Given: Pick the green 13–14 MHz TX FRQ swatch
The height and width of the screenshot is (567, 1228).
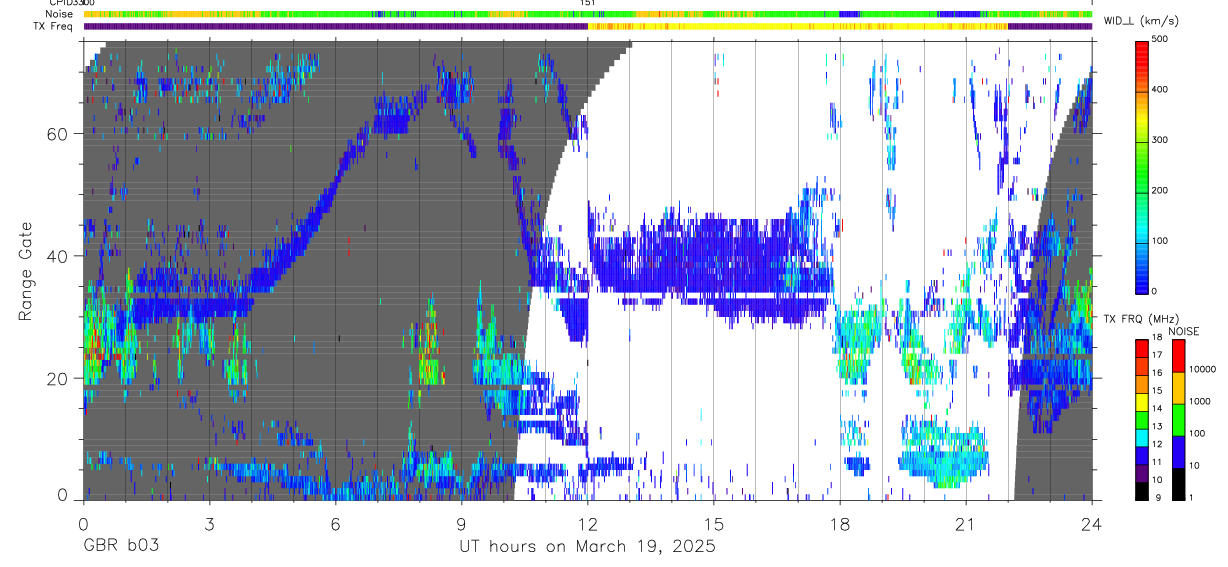Looking at the screenshot, I should point(1141,419).
